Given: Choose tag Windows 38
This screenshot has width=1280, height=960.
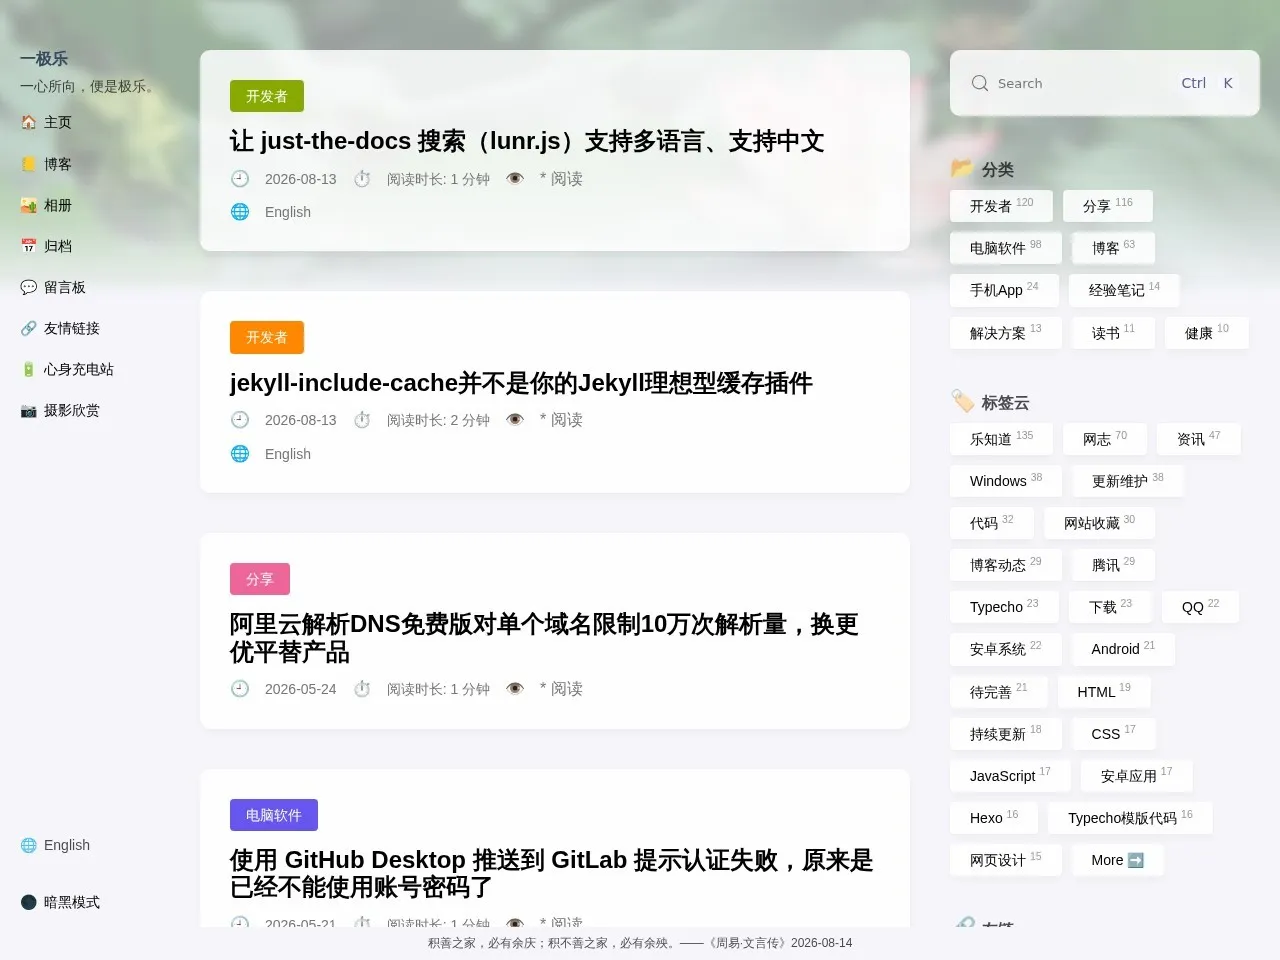Looking at the screenshot, I should [x=1005, y=481].
